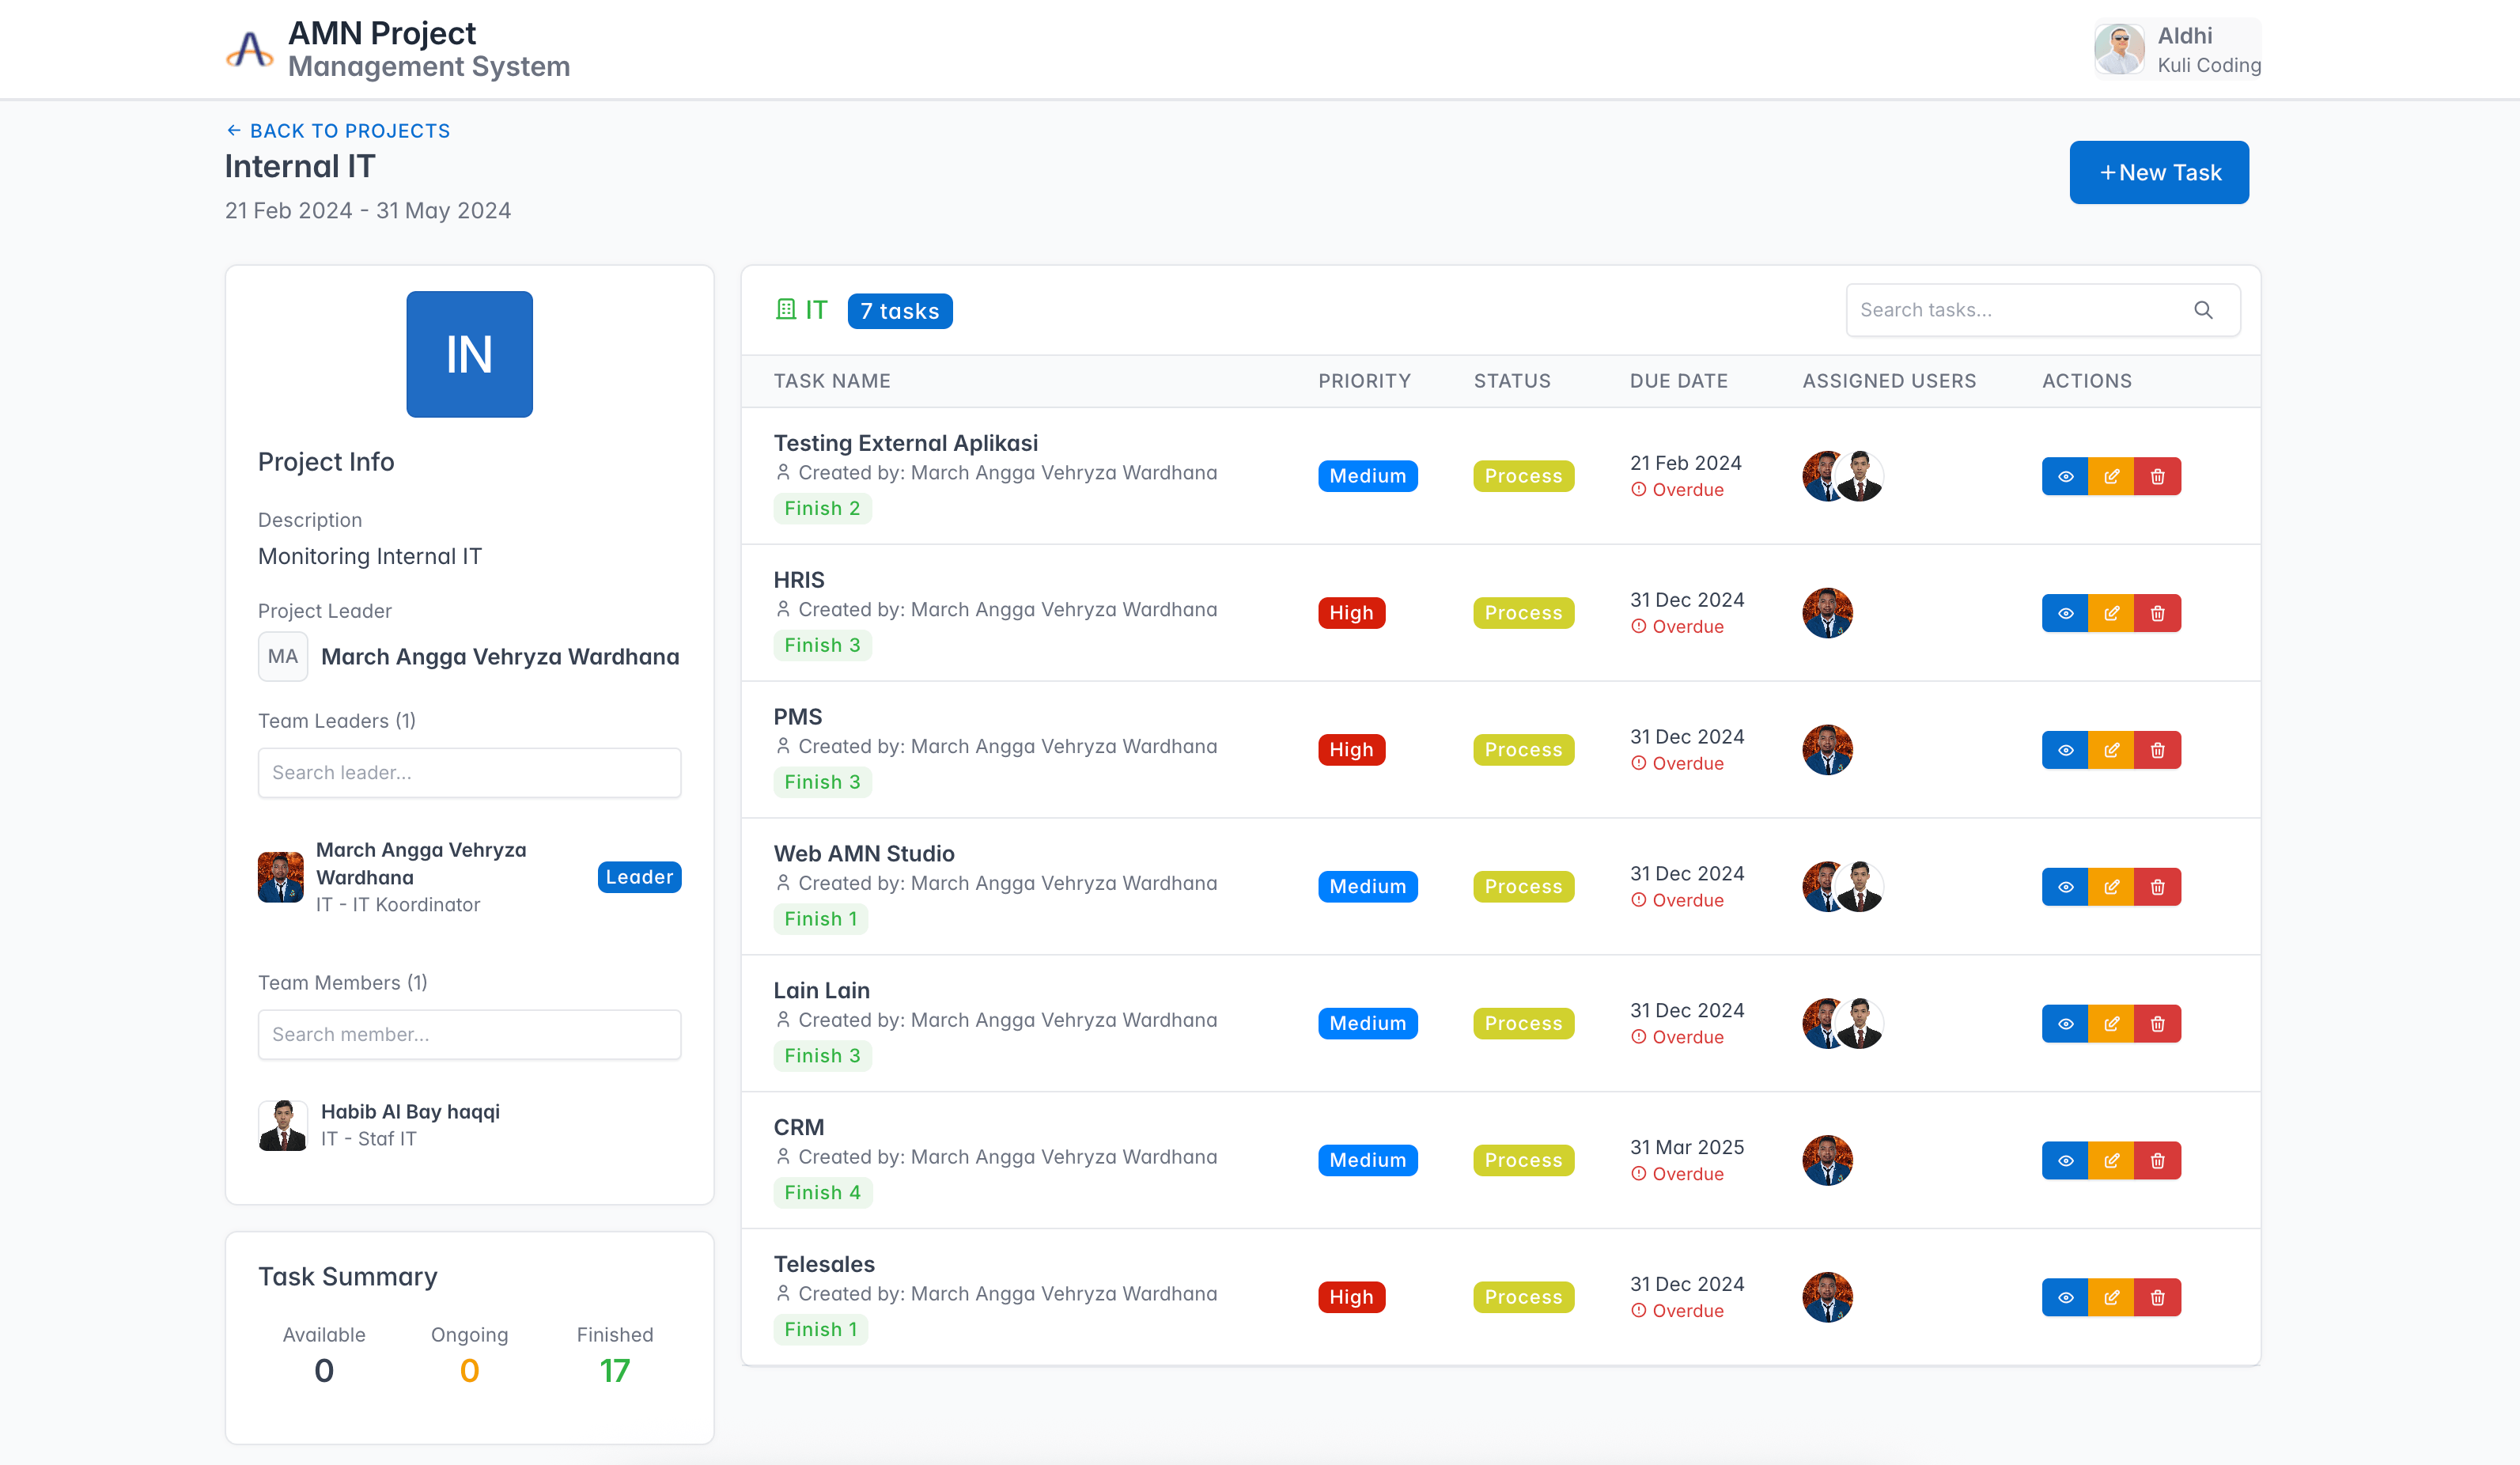Delete the Lain Lain task

tap(2157, 1024)
